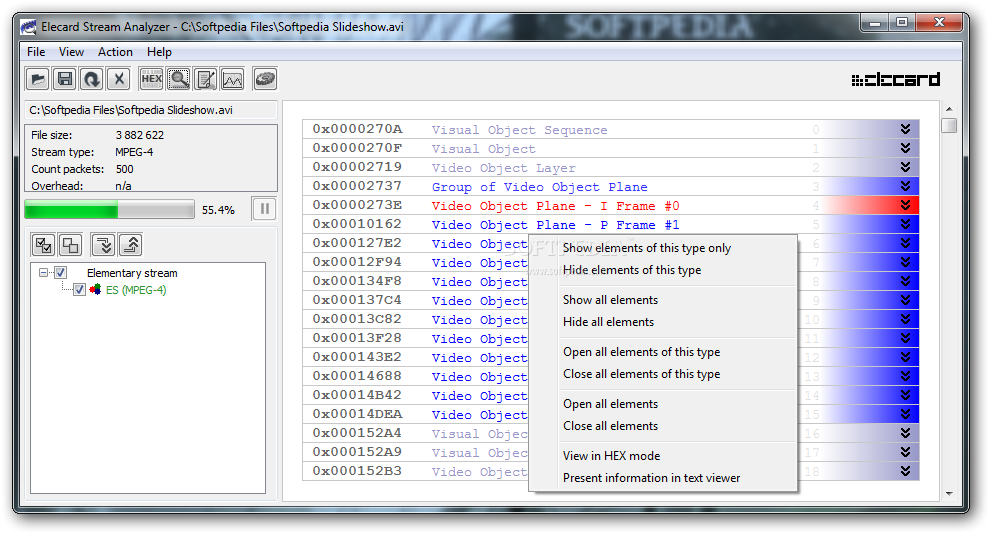Click the X close file toolbar icon

point(119,80)
